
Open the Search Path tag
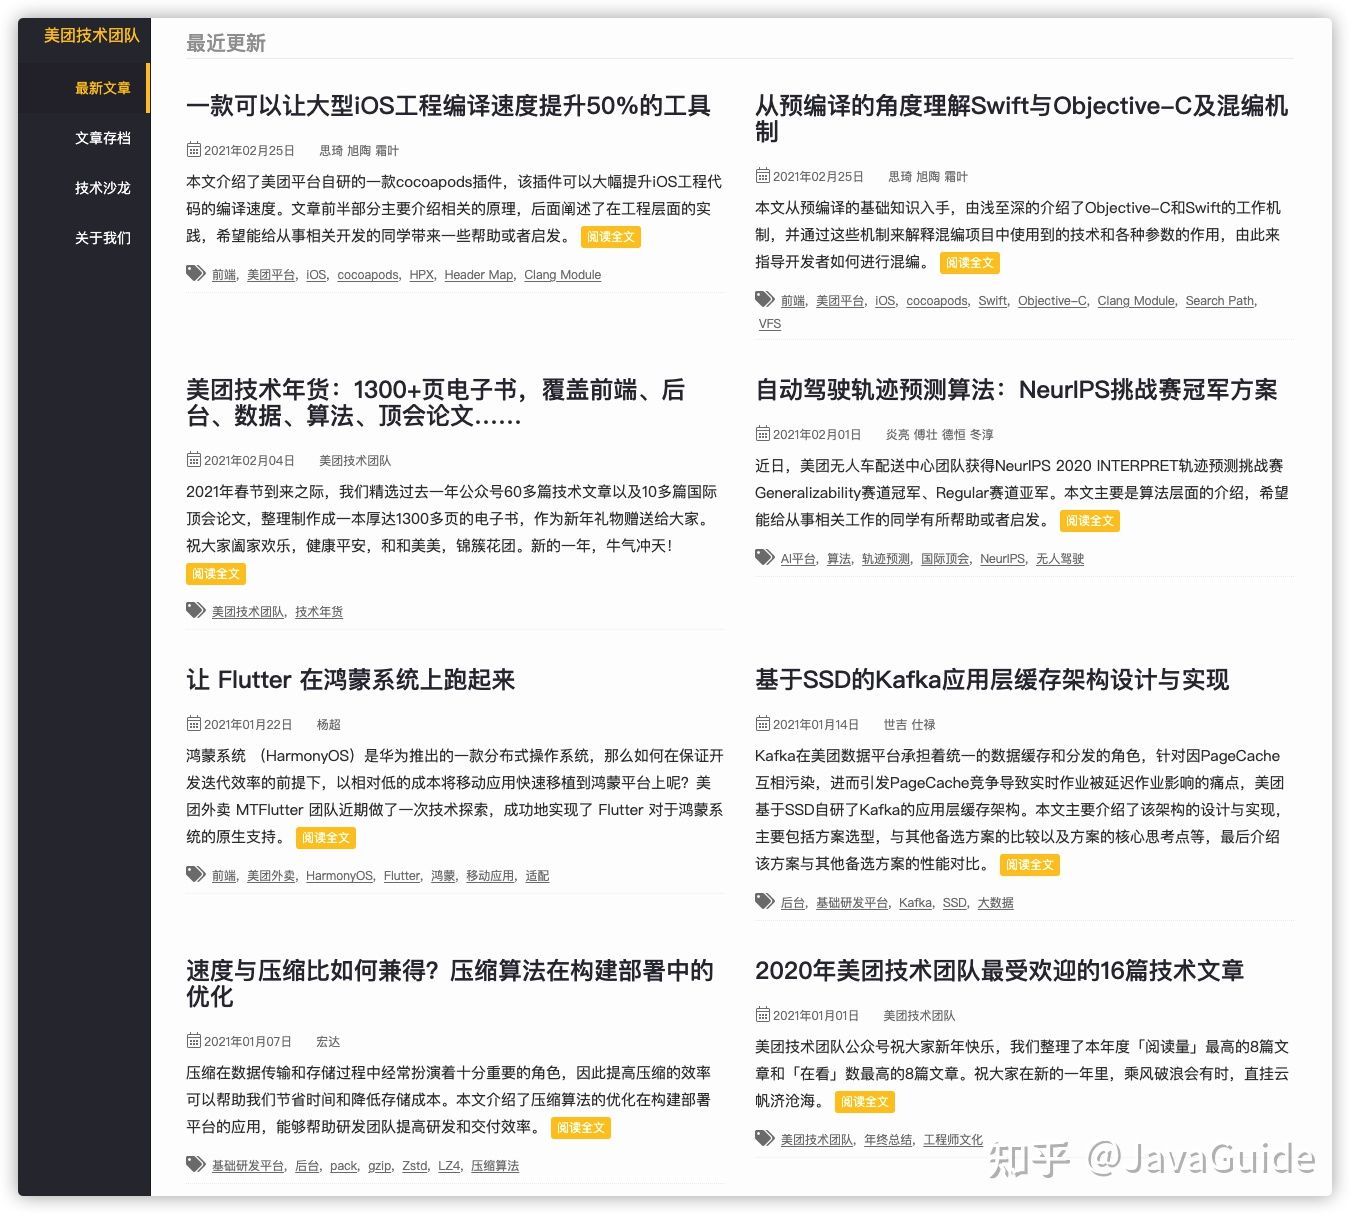1220,301
